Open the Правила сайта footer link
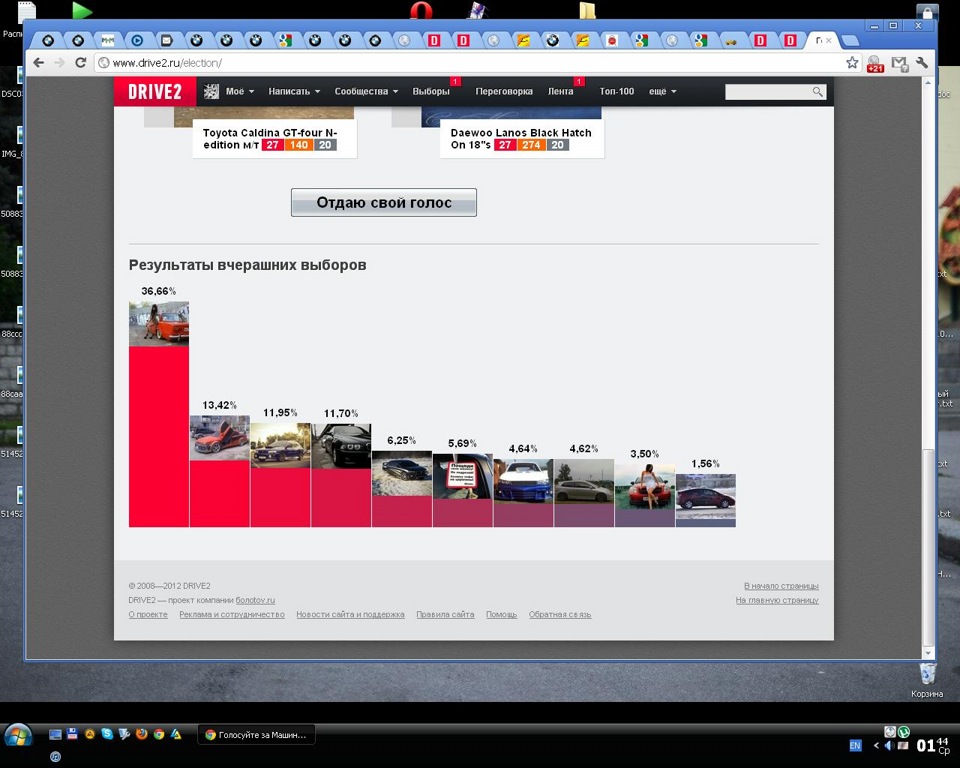The height and width of the screenshot is (768, 960). [x=445, y=614]
